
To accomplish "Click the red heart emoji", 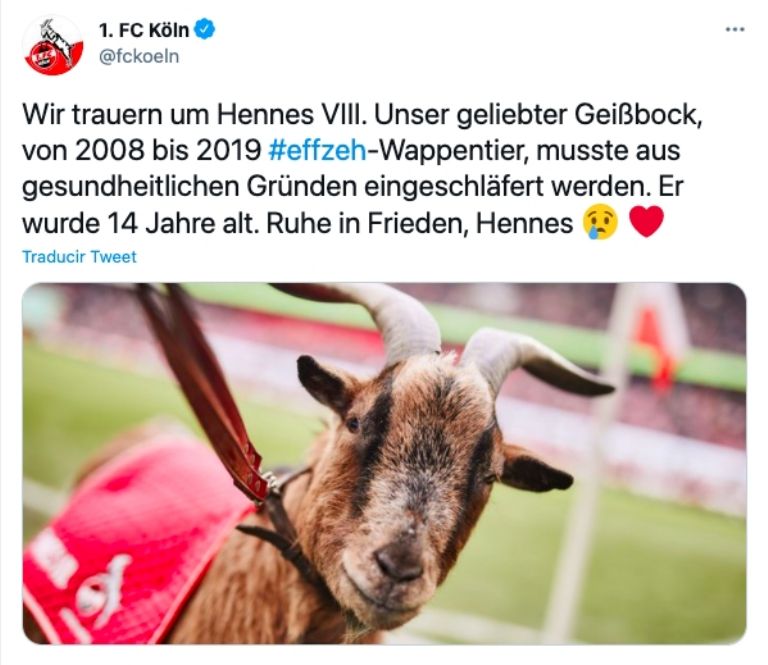I will point(646,221).
